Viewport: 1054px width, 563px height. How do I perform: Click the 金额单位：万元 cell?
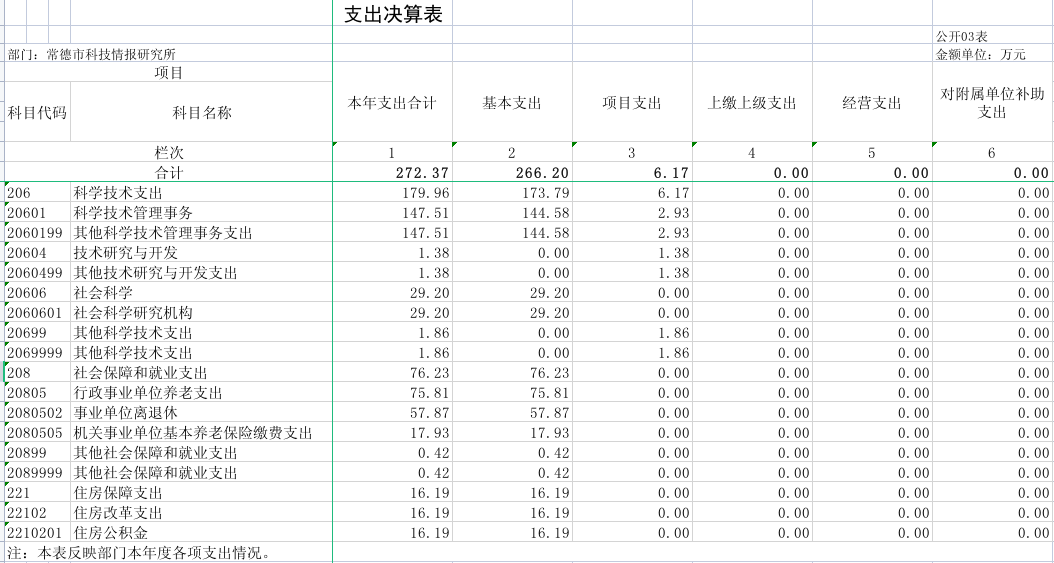pos(980,54)
